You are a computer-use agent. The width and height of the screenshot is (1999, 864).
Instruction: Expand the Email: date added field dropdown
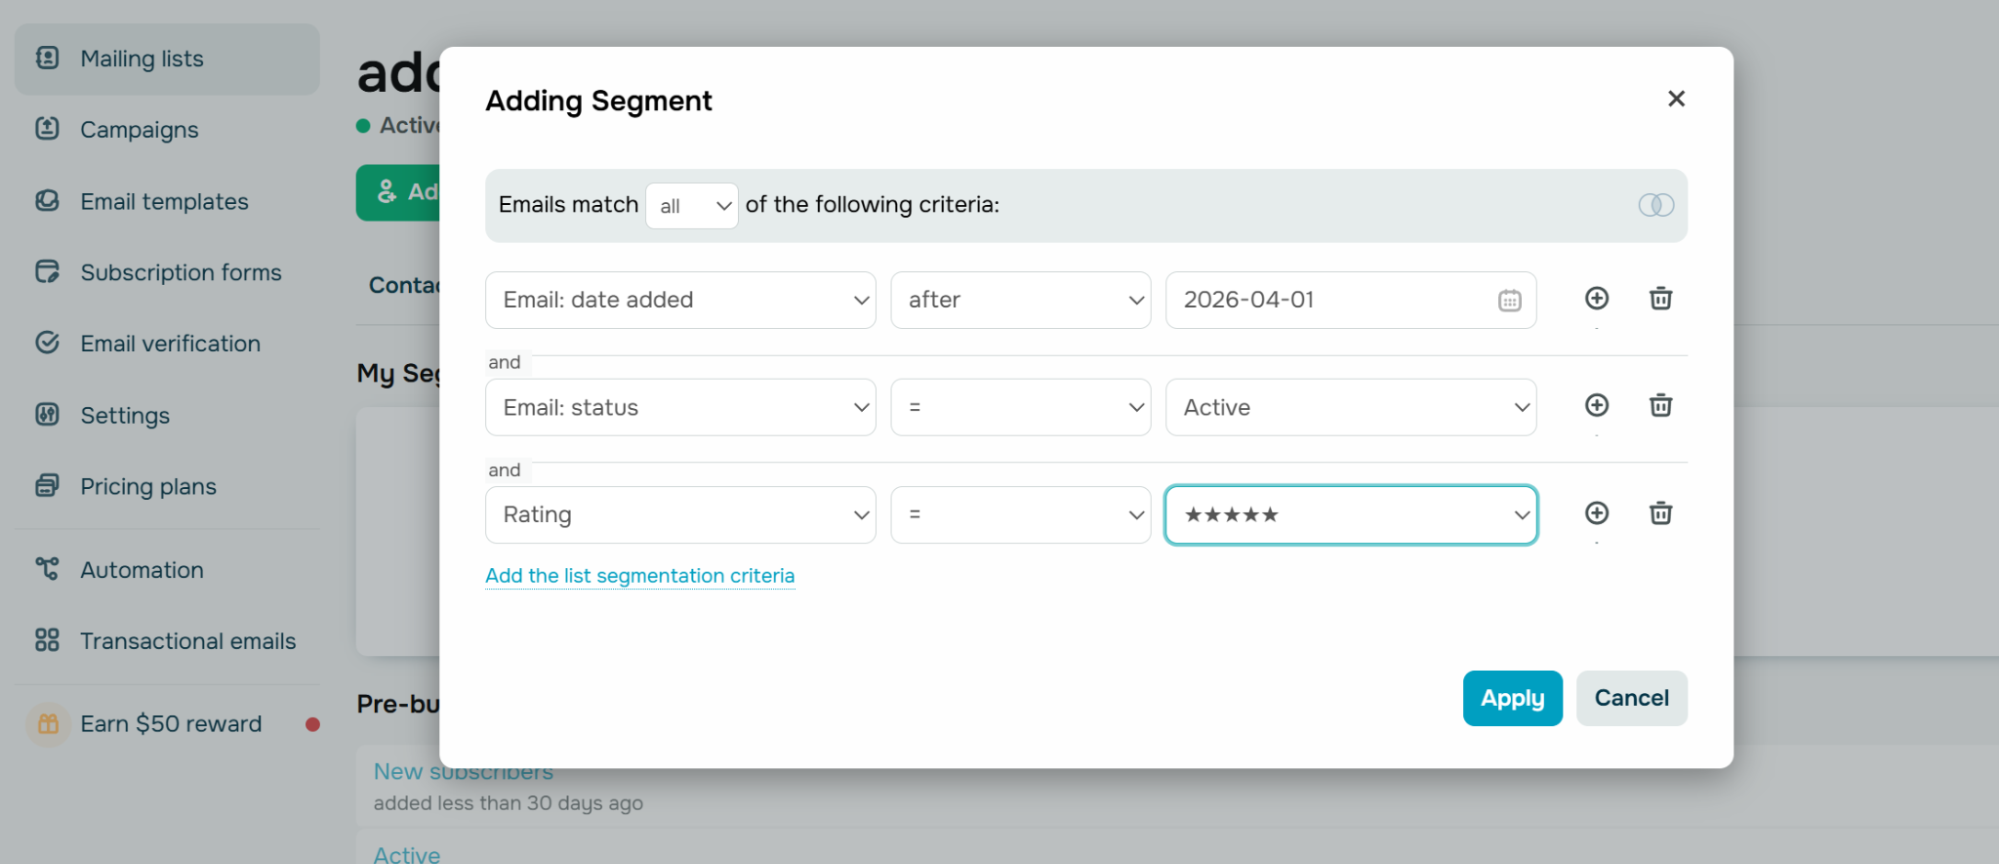[680, 300]
